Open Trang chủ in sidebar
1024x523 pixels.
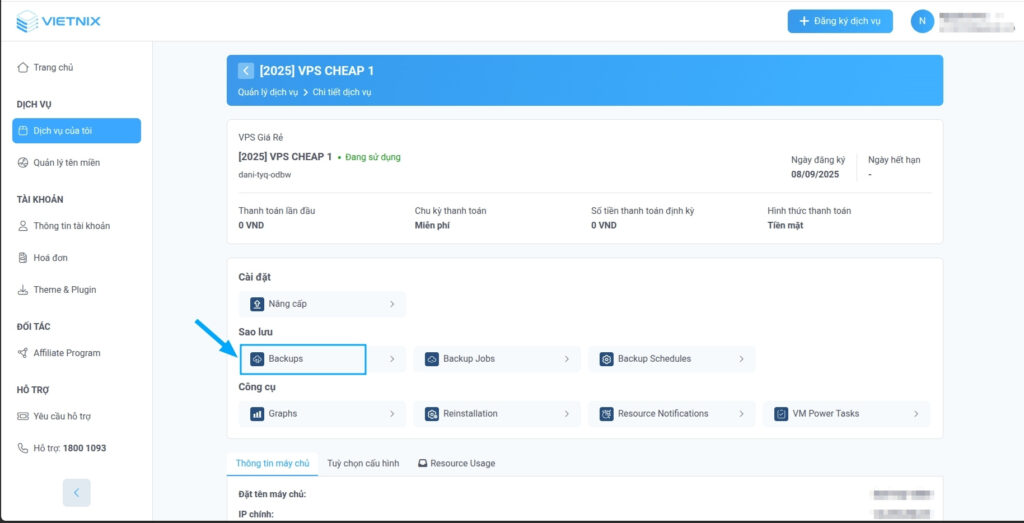[x=76, y=67]
